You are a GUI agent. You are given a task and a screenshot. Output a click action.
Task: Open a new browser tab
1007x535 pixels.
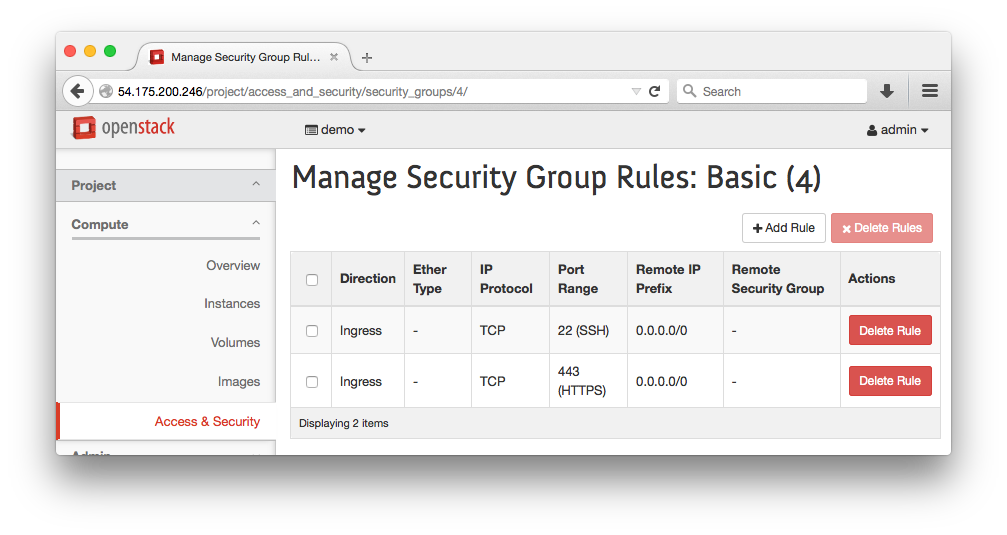[x=367, y=58]
